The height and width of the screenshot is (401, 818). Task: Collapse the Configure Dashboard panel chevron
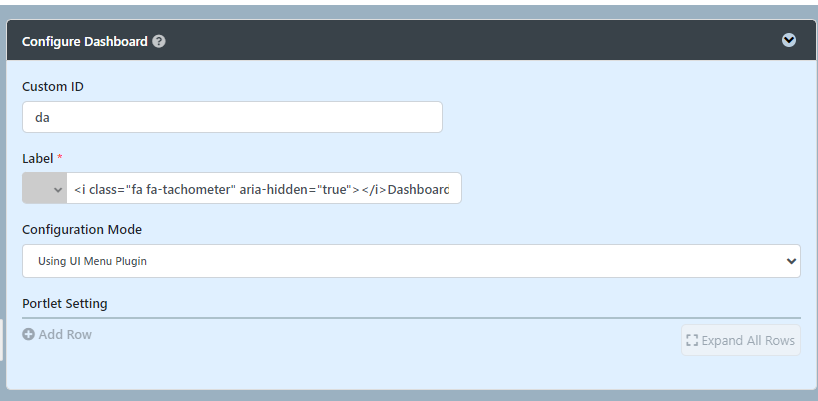pos(789,40)
